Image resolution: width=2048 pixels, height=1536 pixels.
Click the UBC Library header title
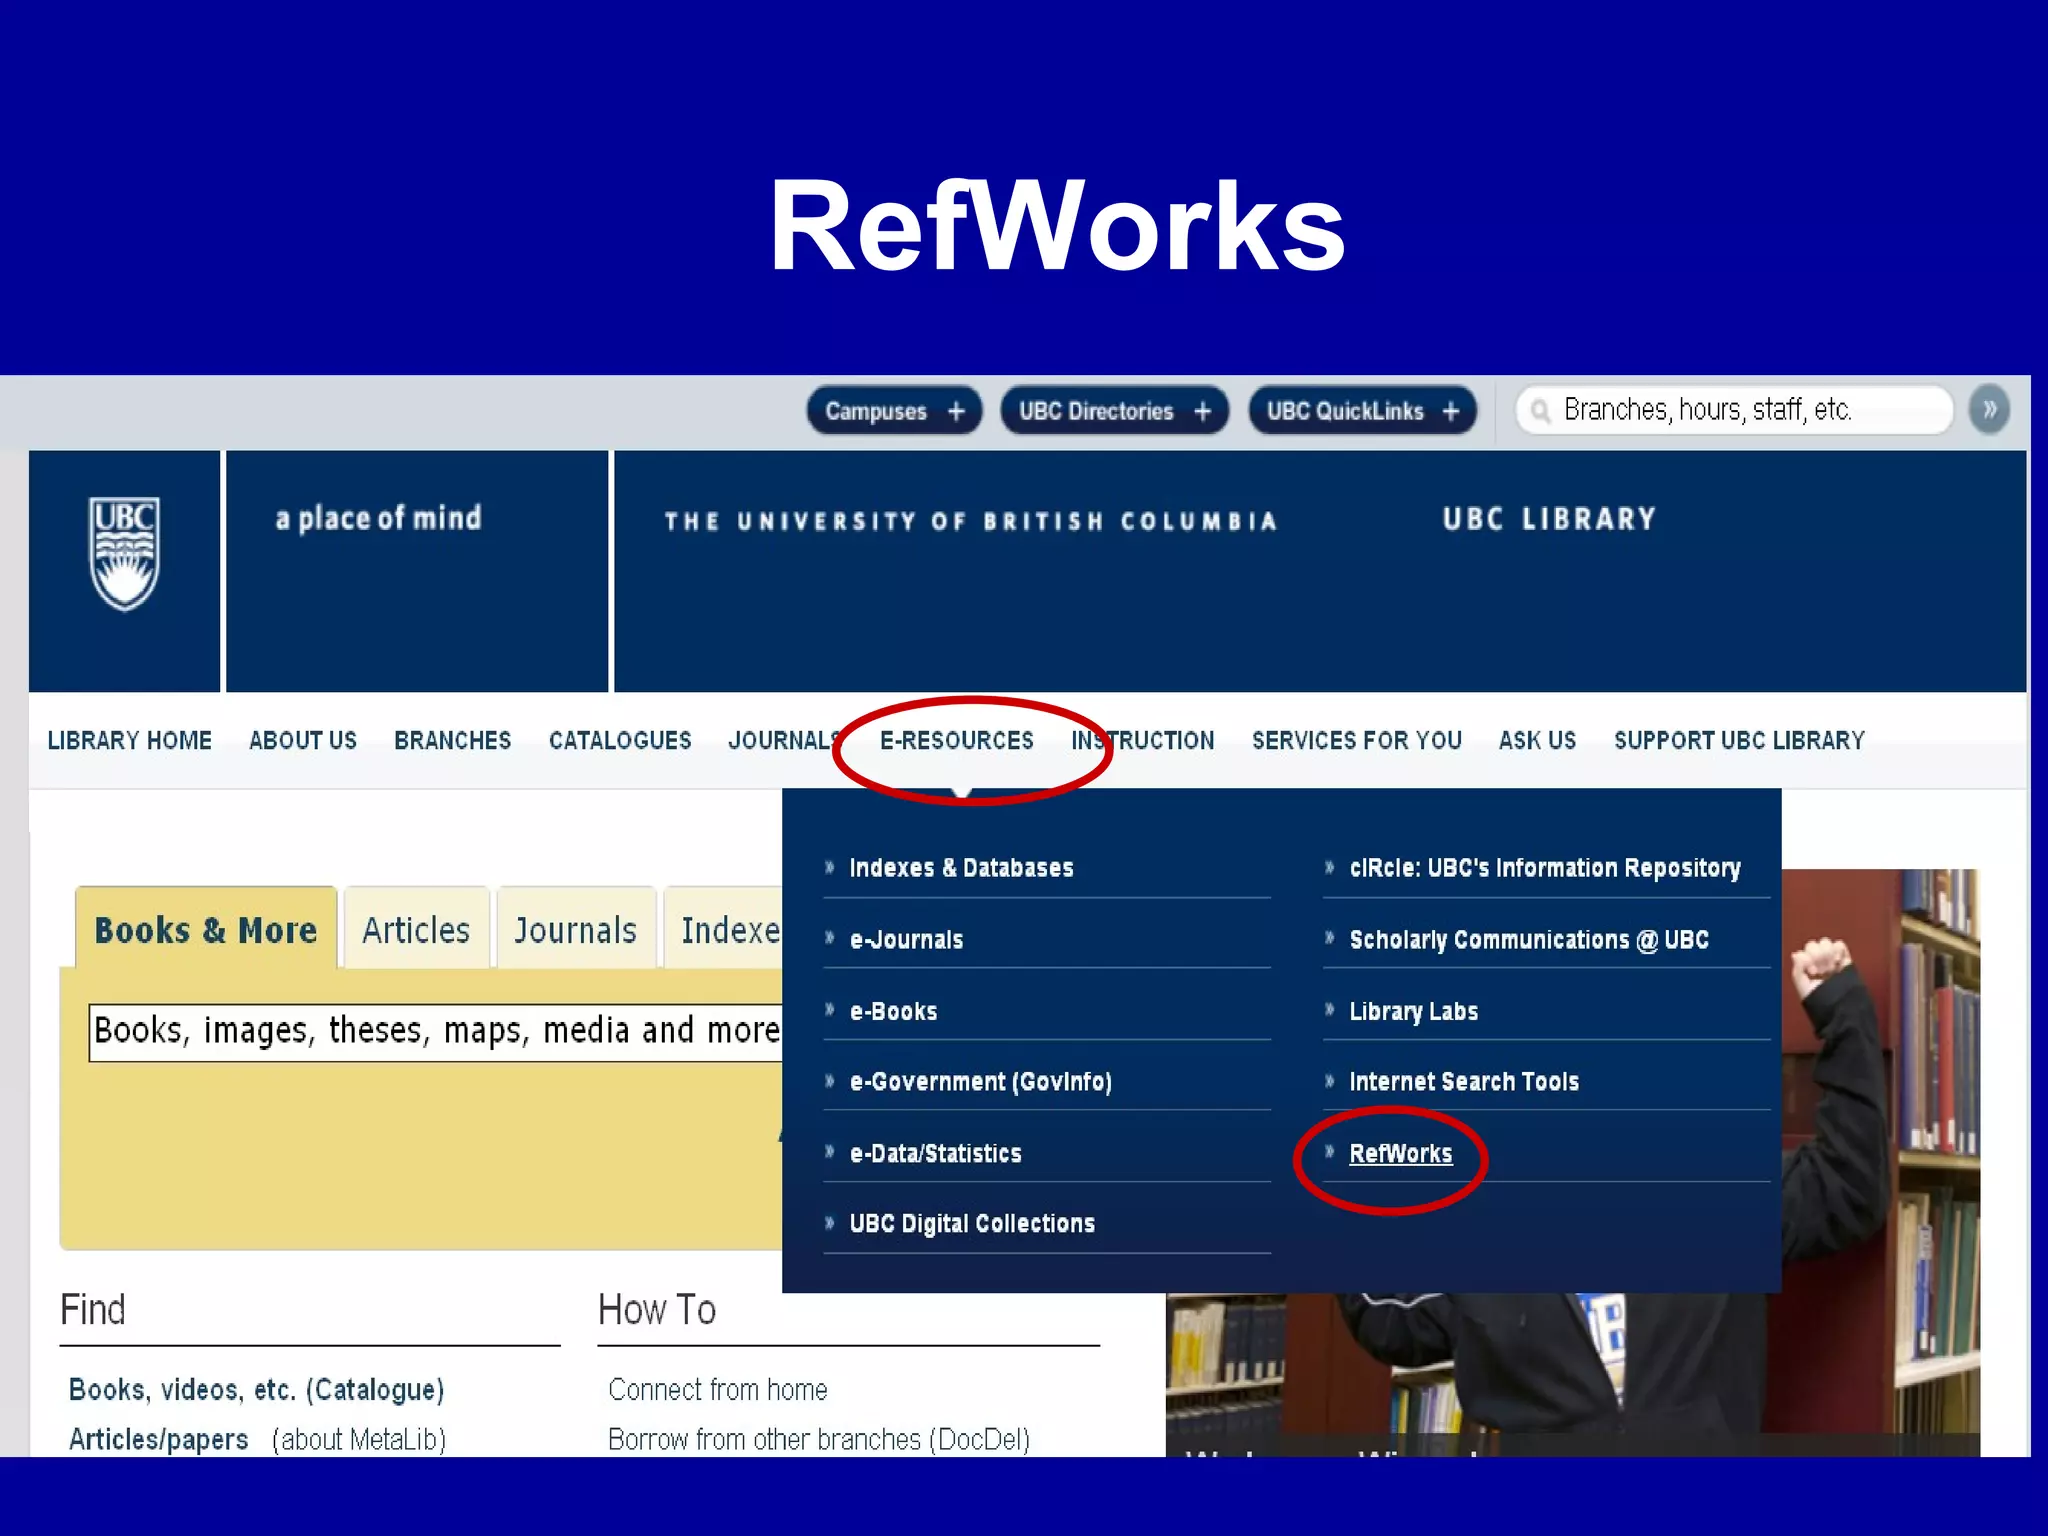tap(1549, 519)
